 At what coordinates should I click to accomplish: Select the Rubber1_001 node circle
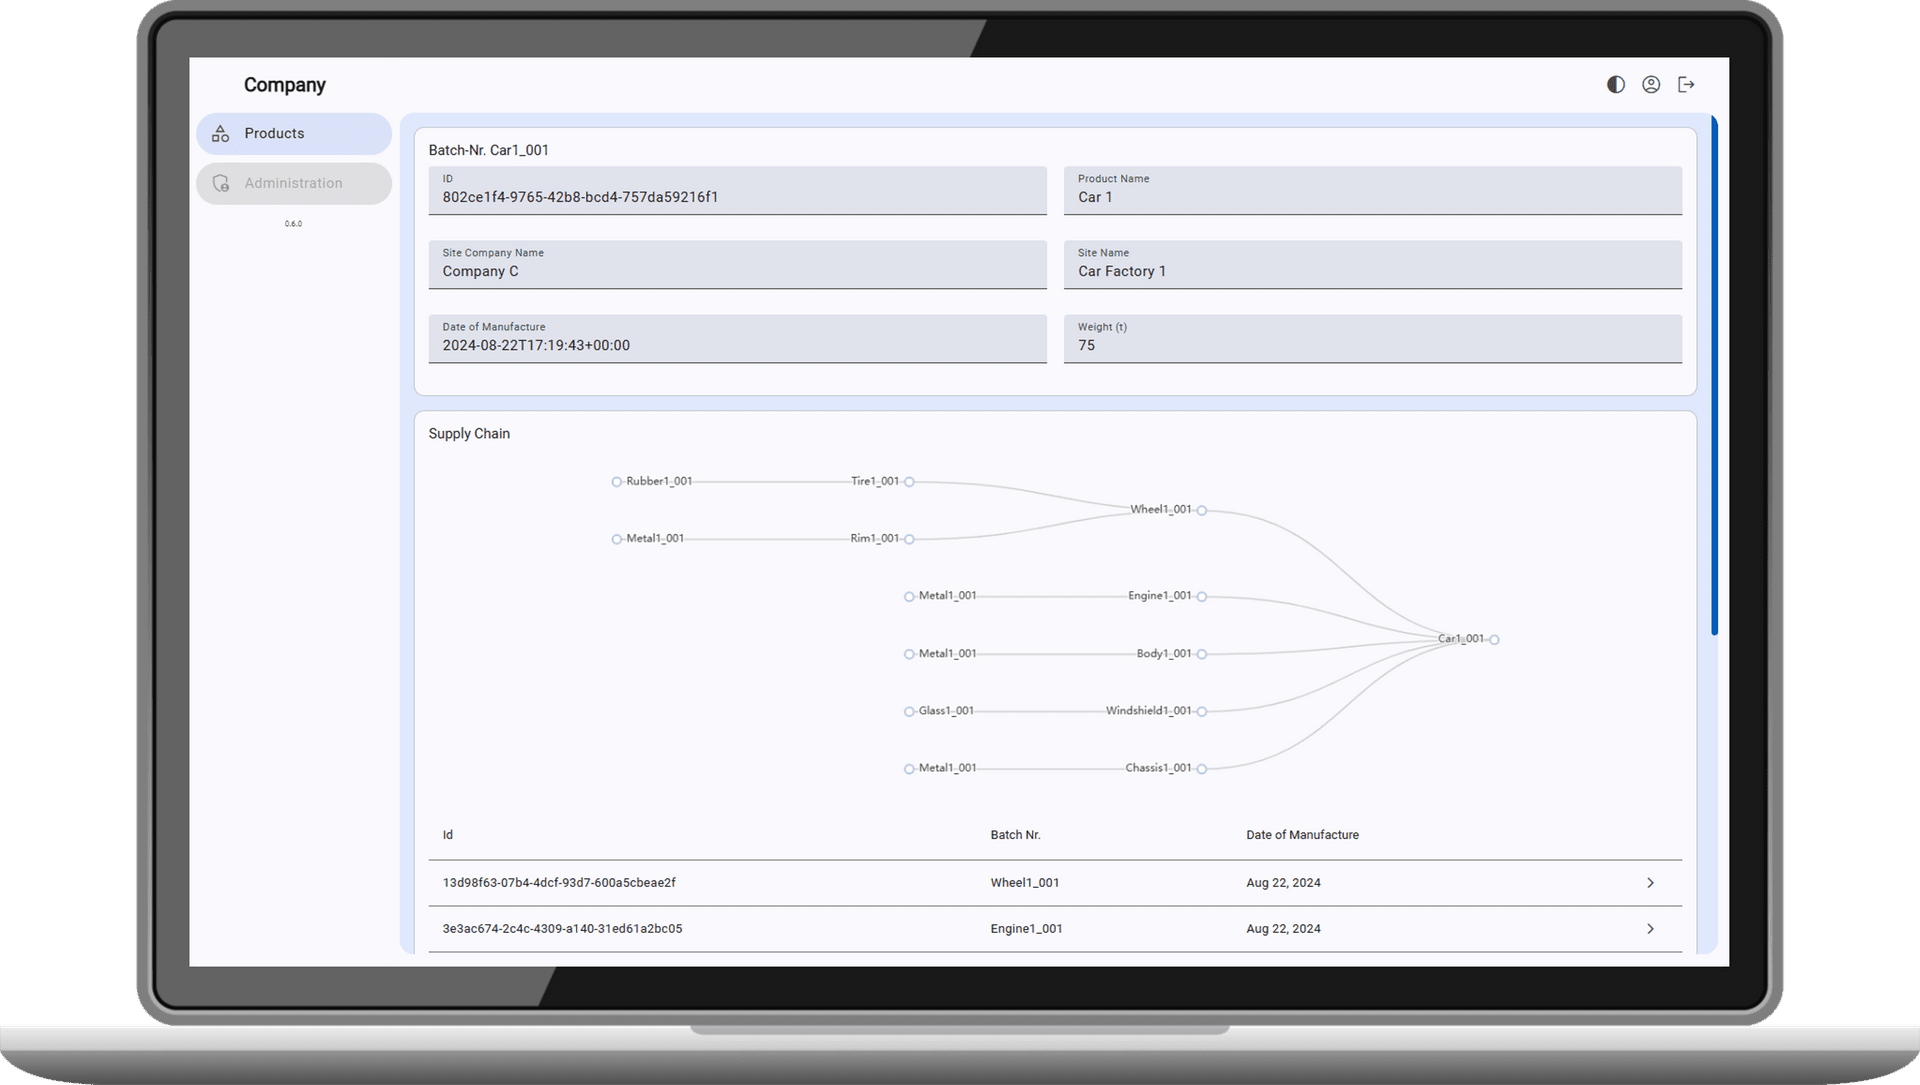616,481
